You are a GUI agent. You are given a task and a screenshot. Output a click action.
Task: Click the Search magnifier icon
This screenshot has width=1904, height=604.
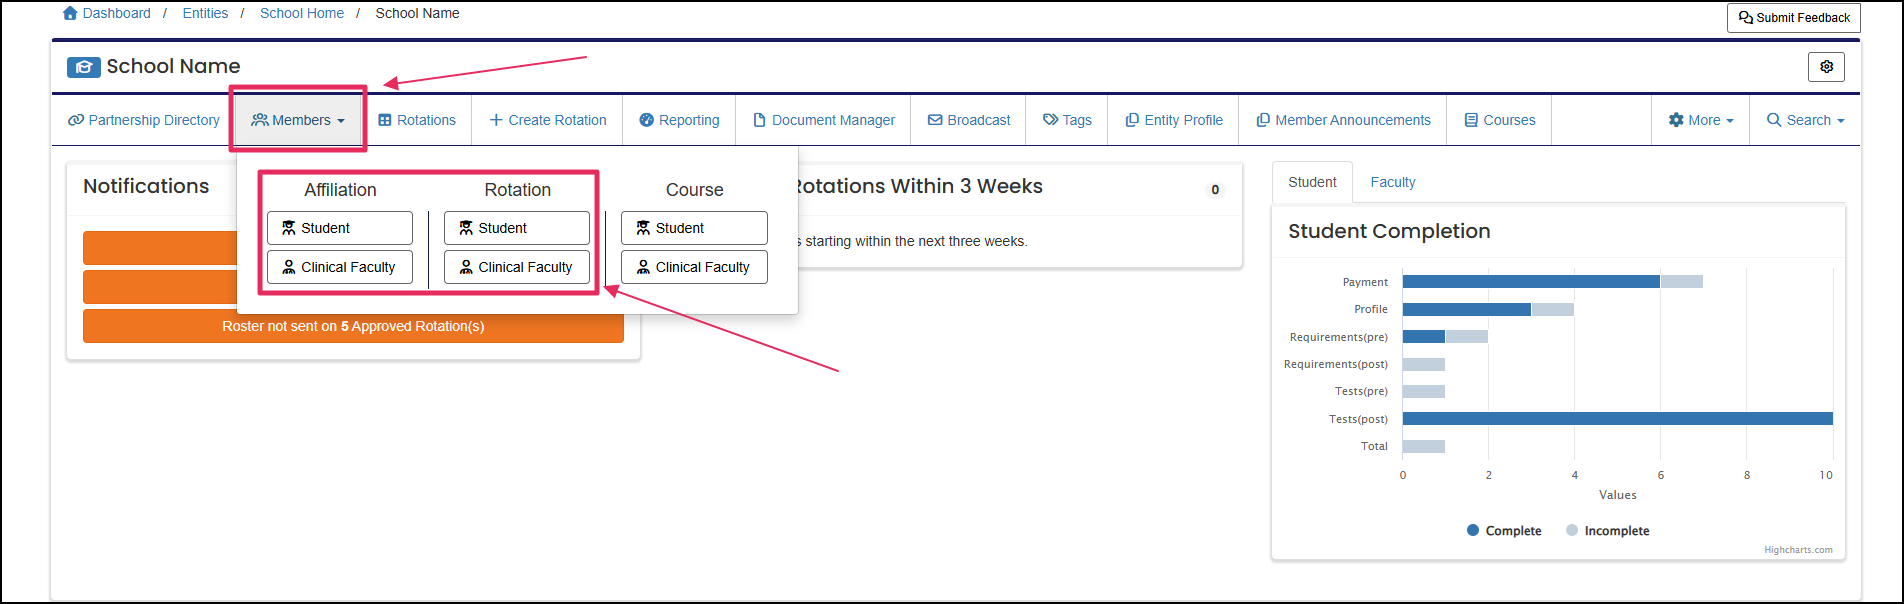(1774, 120)
